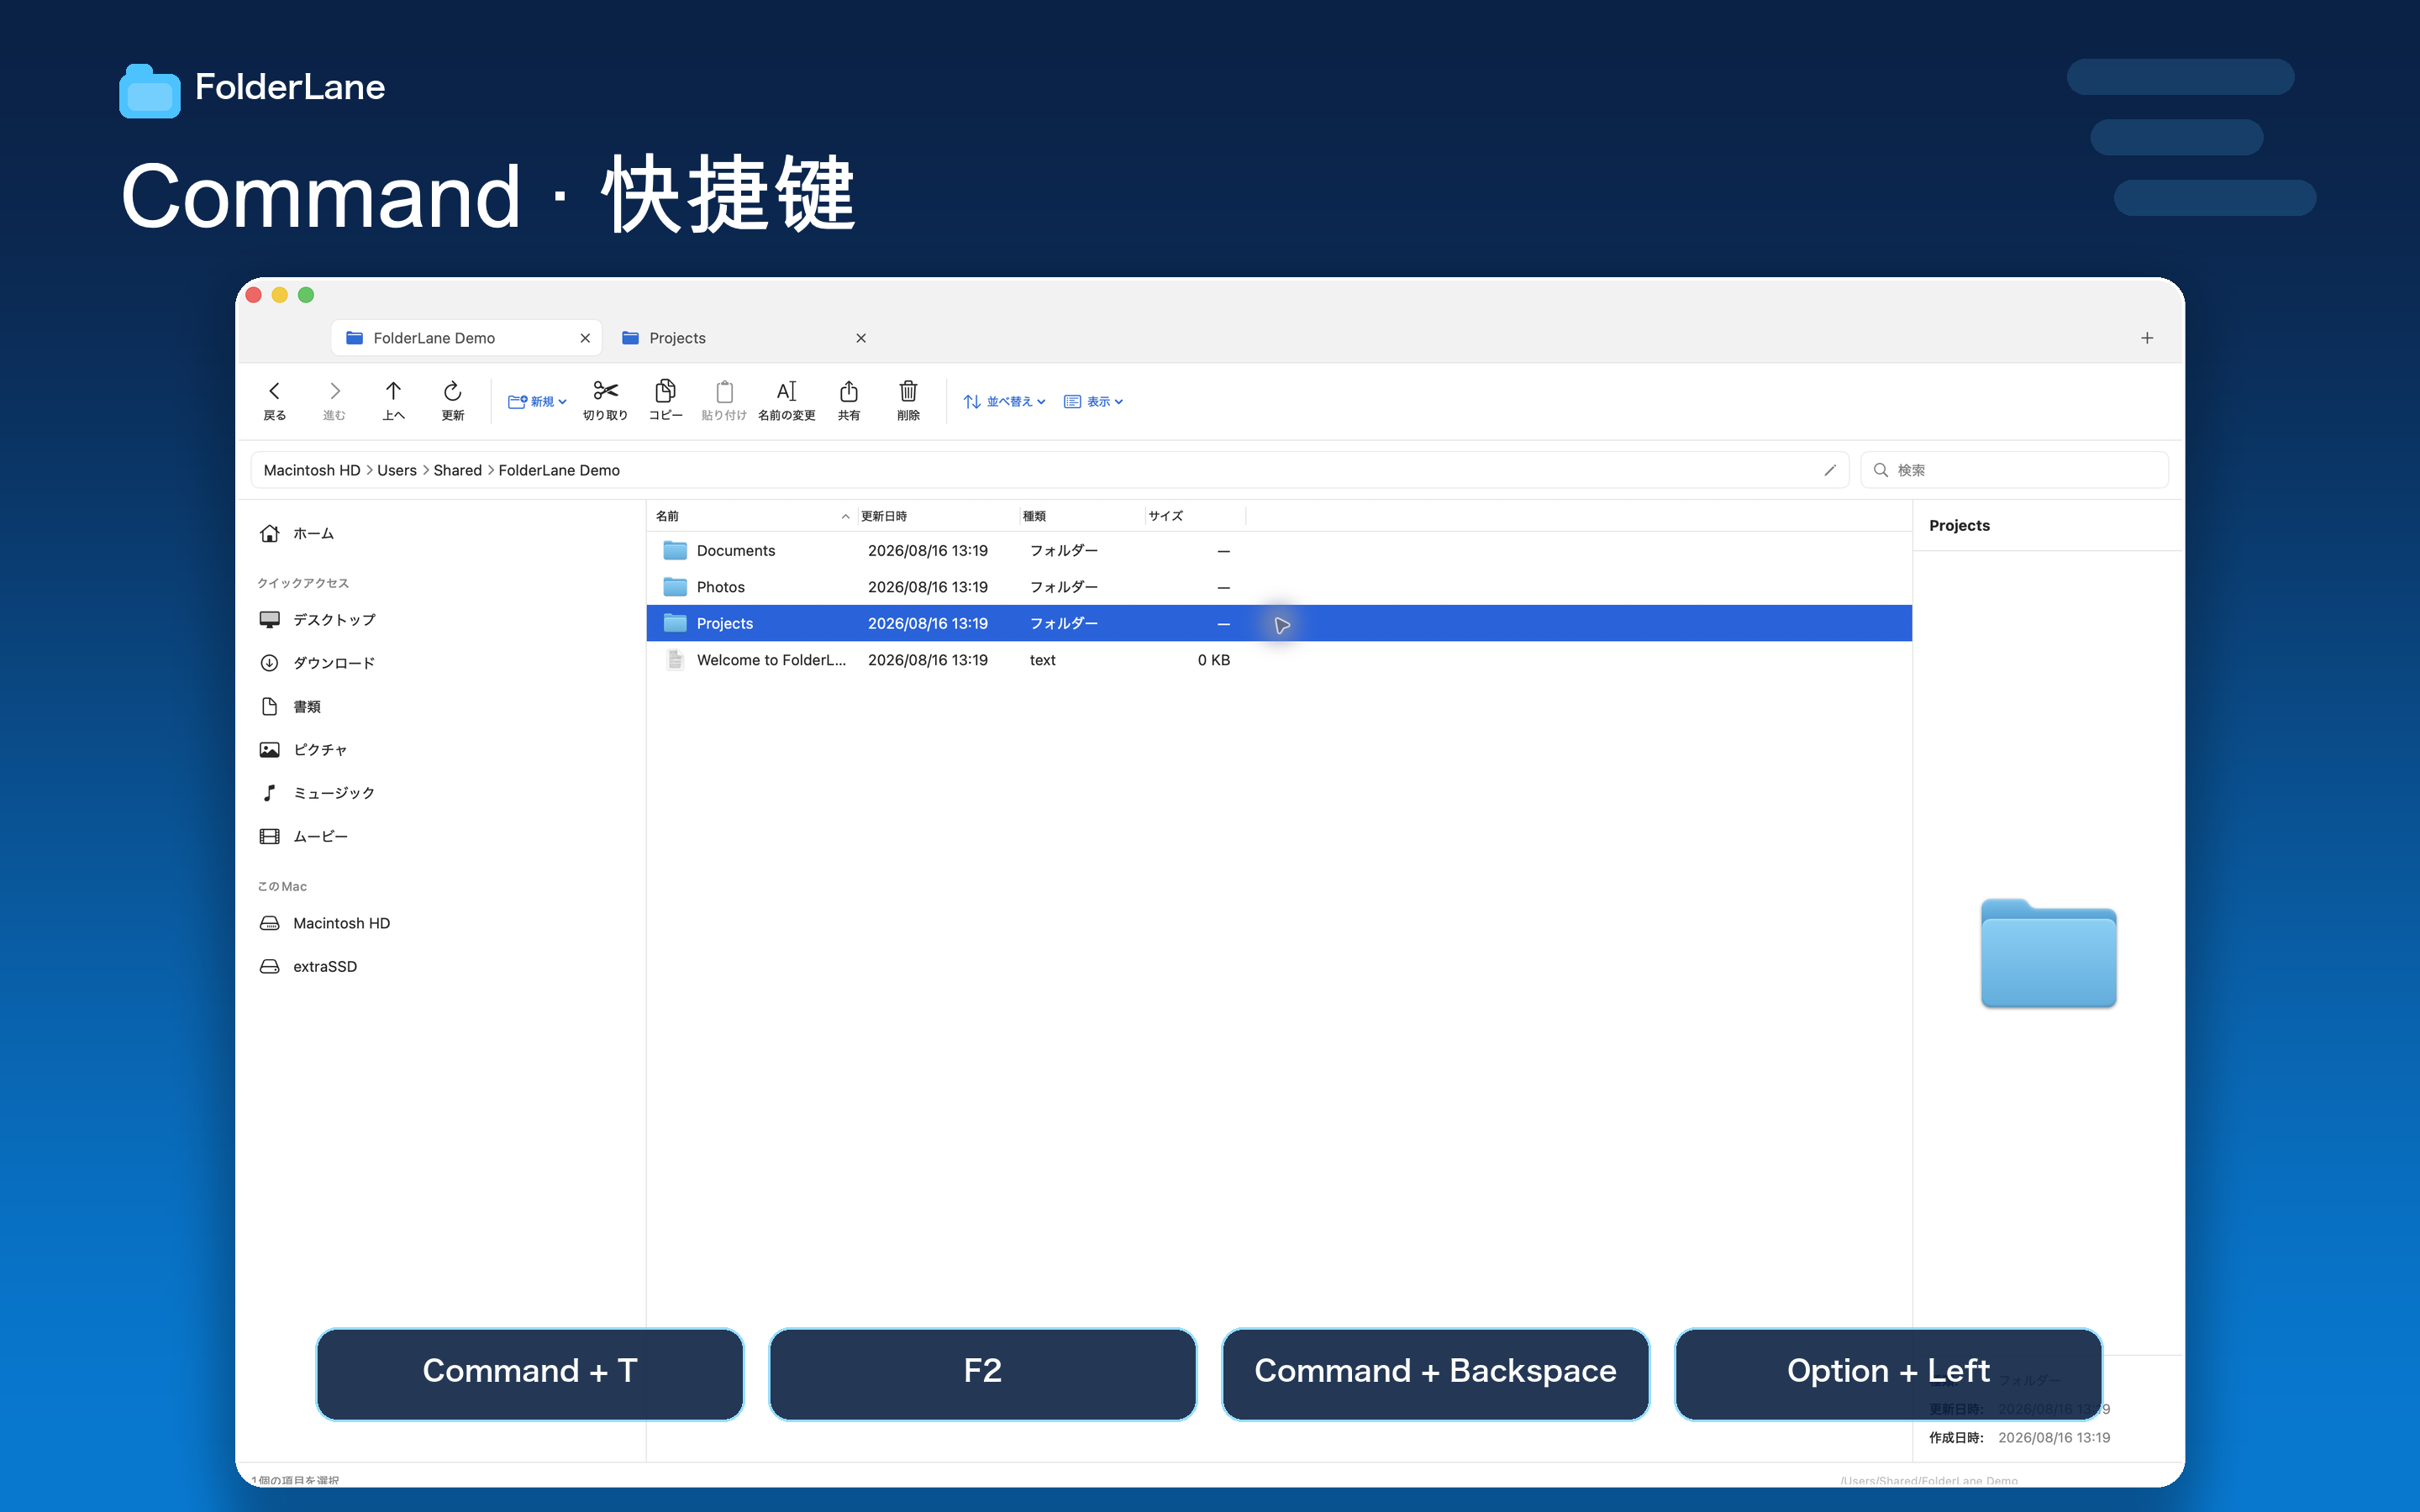Cut selection with scissors icon (切り取り)
Screen dimensions: 2420x1512
click(x=605, y=400)
